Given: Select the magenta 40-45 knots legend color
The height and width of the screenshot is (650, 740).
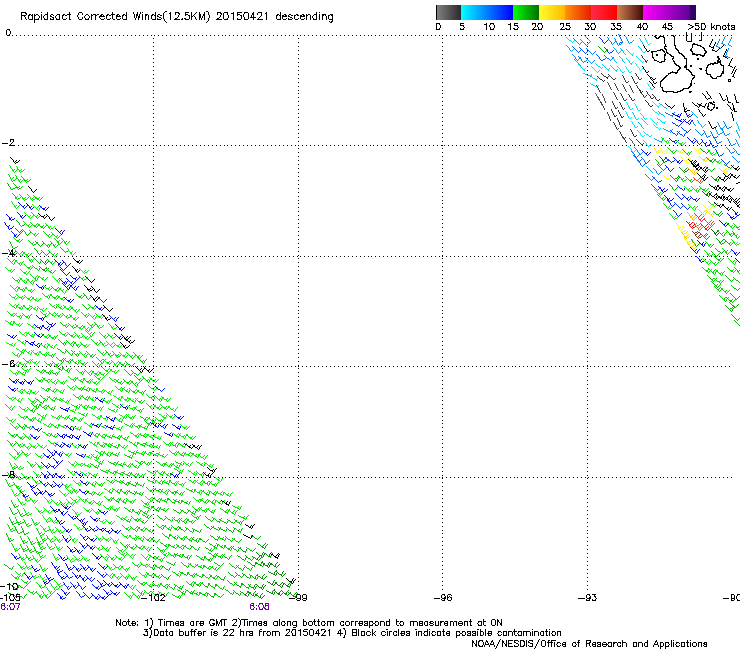Looking at the screenshot, I should point(656,12).
